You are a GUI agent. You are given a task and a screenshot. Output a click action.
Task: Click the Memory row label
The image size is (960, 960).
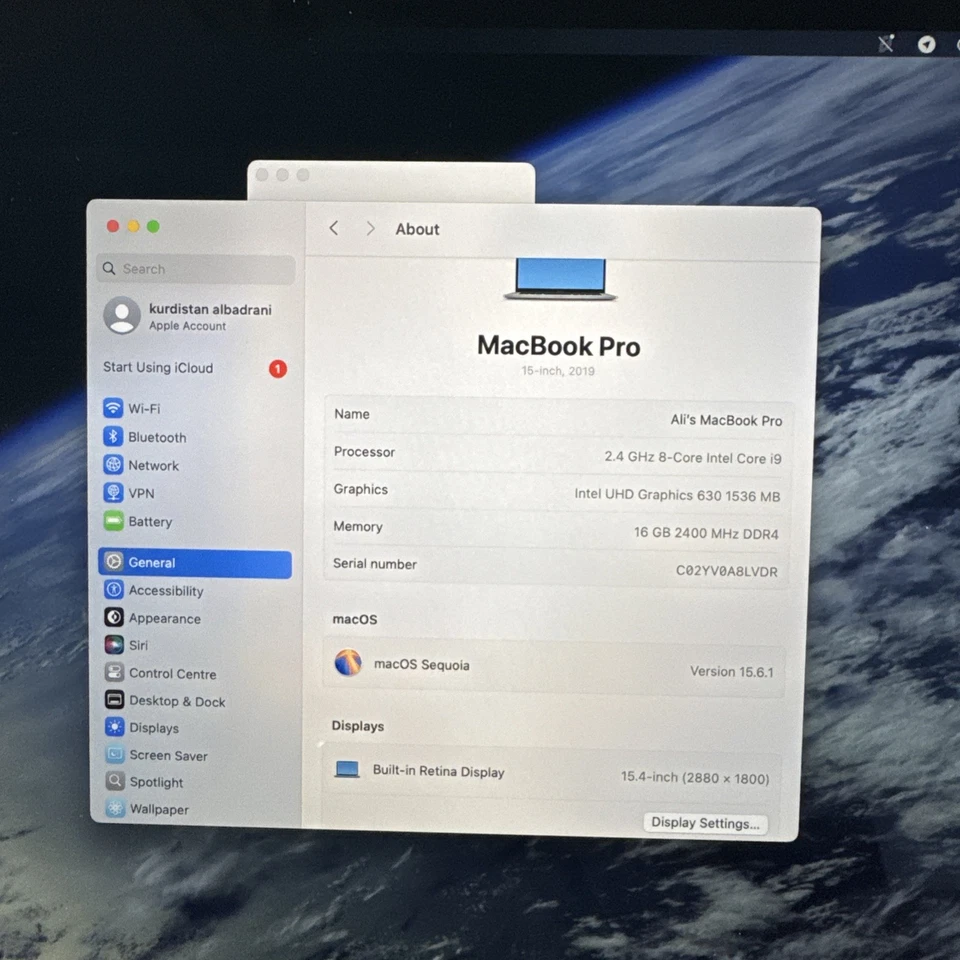[x=358, y=527]
